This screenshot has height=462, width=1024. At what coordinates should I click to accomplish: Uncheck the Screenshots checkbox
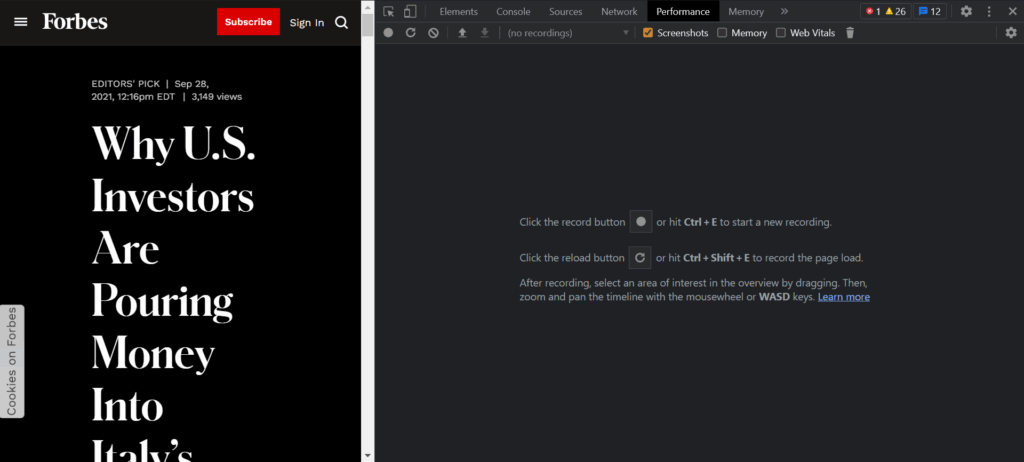tap(648, 33)
